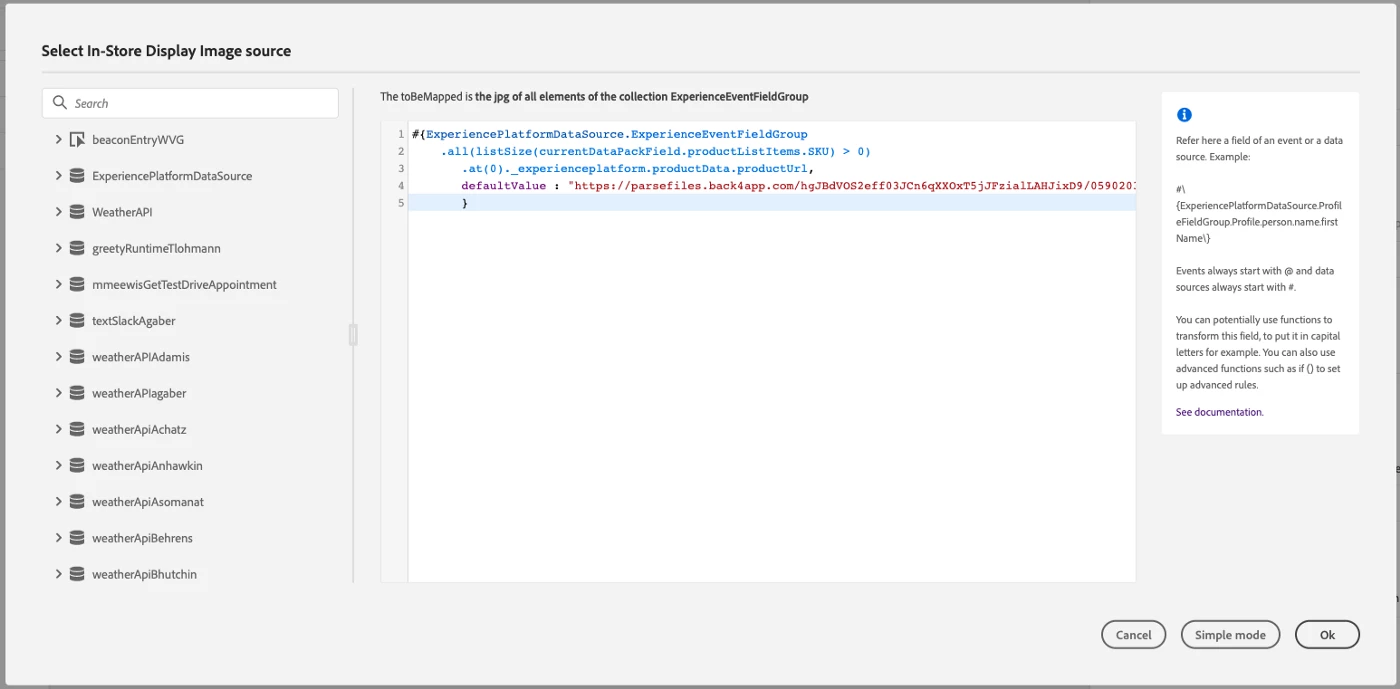Screen dimensions: 1400x689
Task: Select textSlackAgaber in the tree
Action: (x=134, y=321)
